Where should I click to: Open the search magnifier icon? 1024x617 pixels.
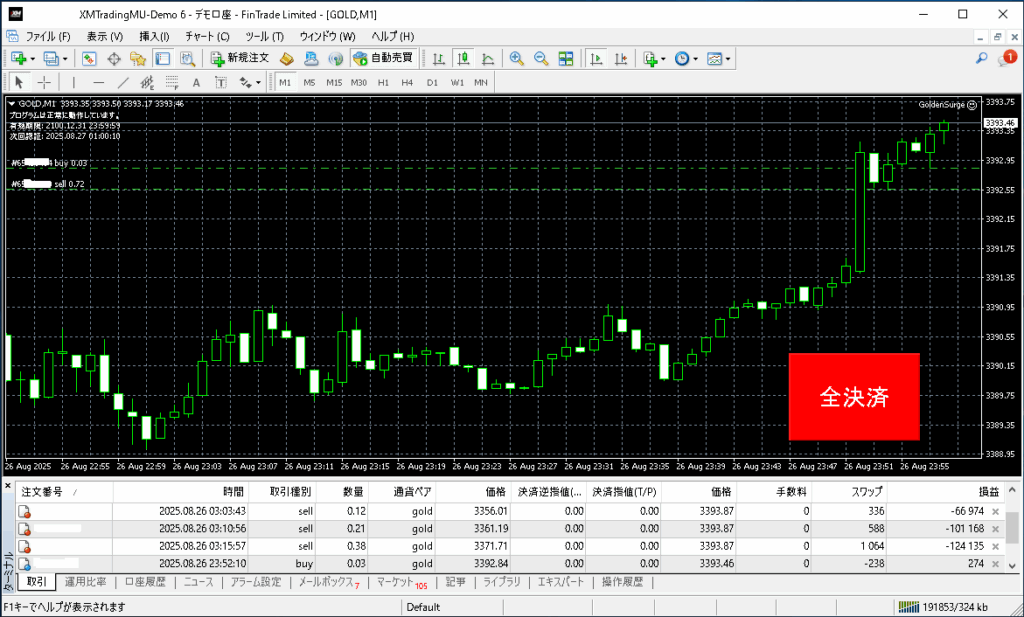[x=982, y=59]
